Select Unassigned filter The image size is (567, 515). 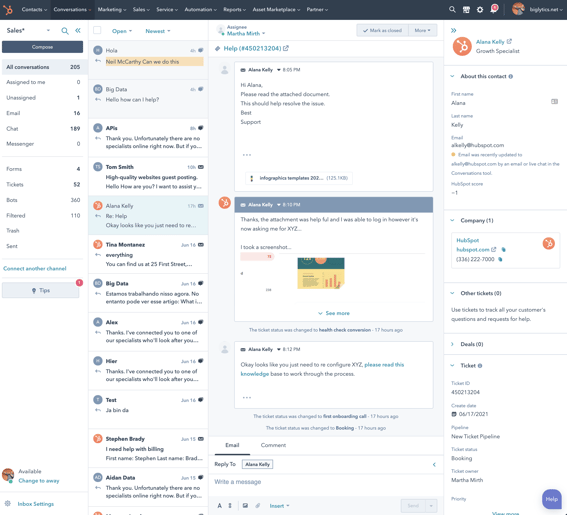(43, 98)
